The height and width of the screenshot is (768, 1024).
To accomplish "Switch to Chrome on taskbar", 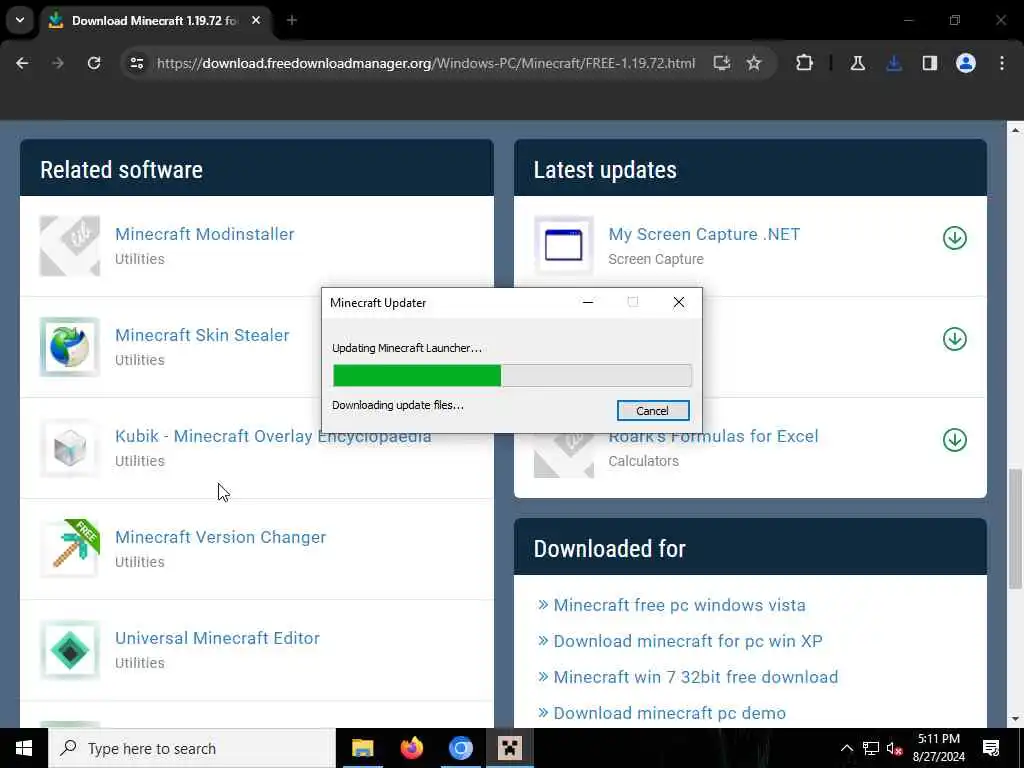I will coord(460,748).
